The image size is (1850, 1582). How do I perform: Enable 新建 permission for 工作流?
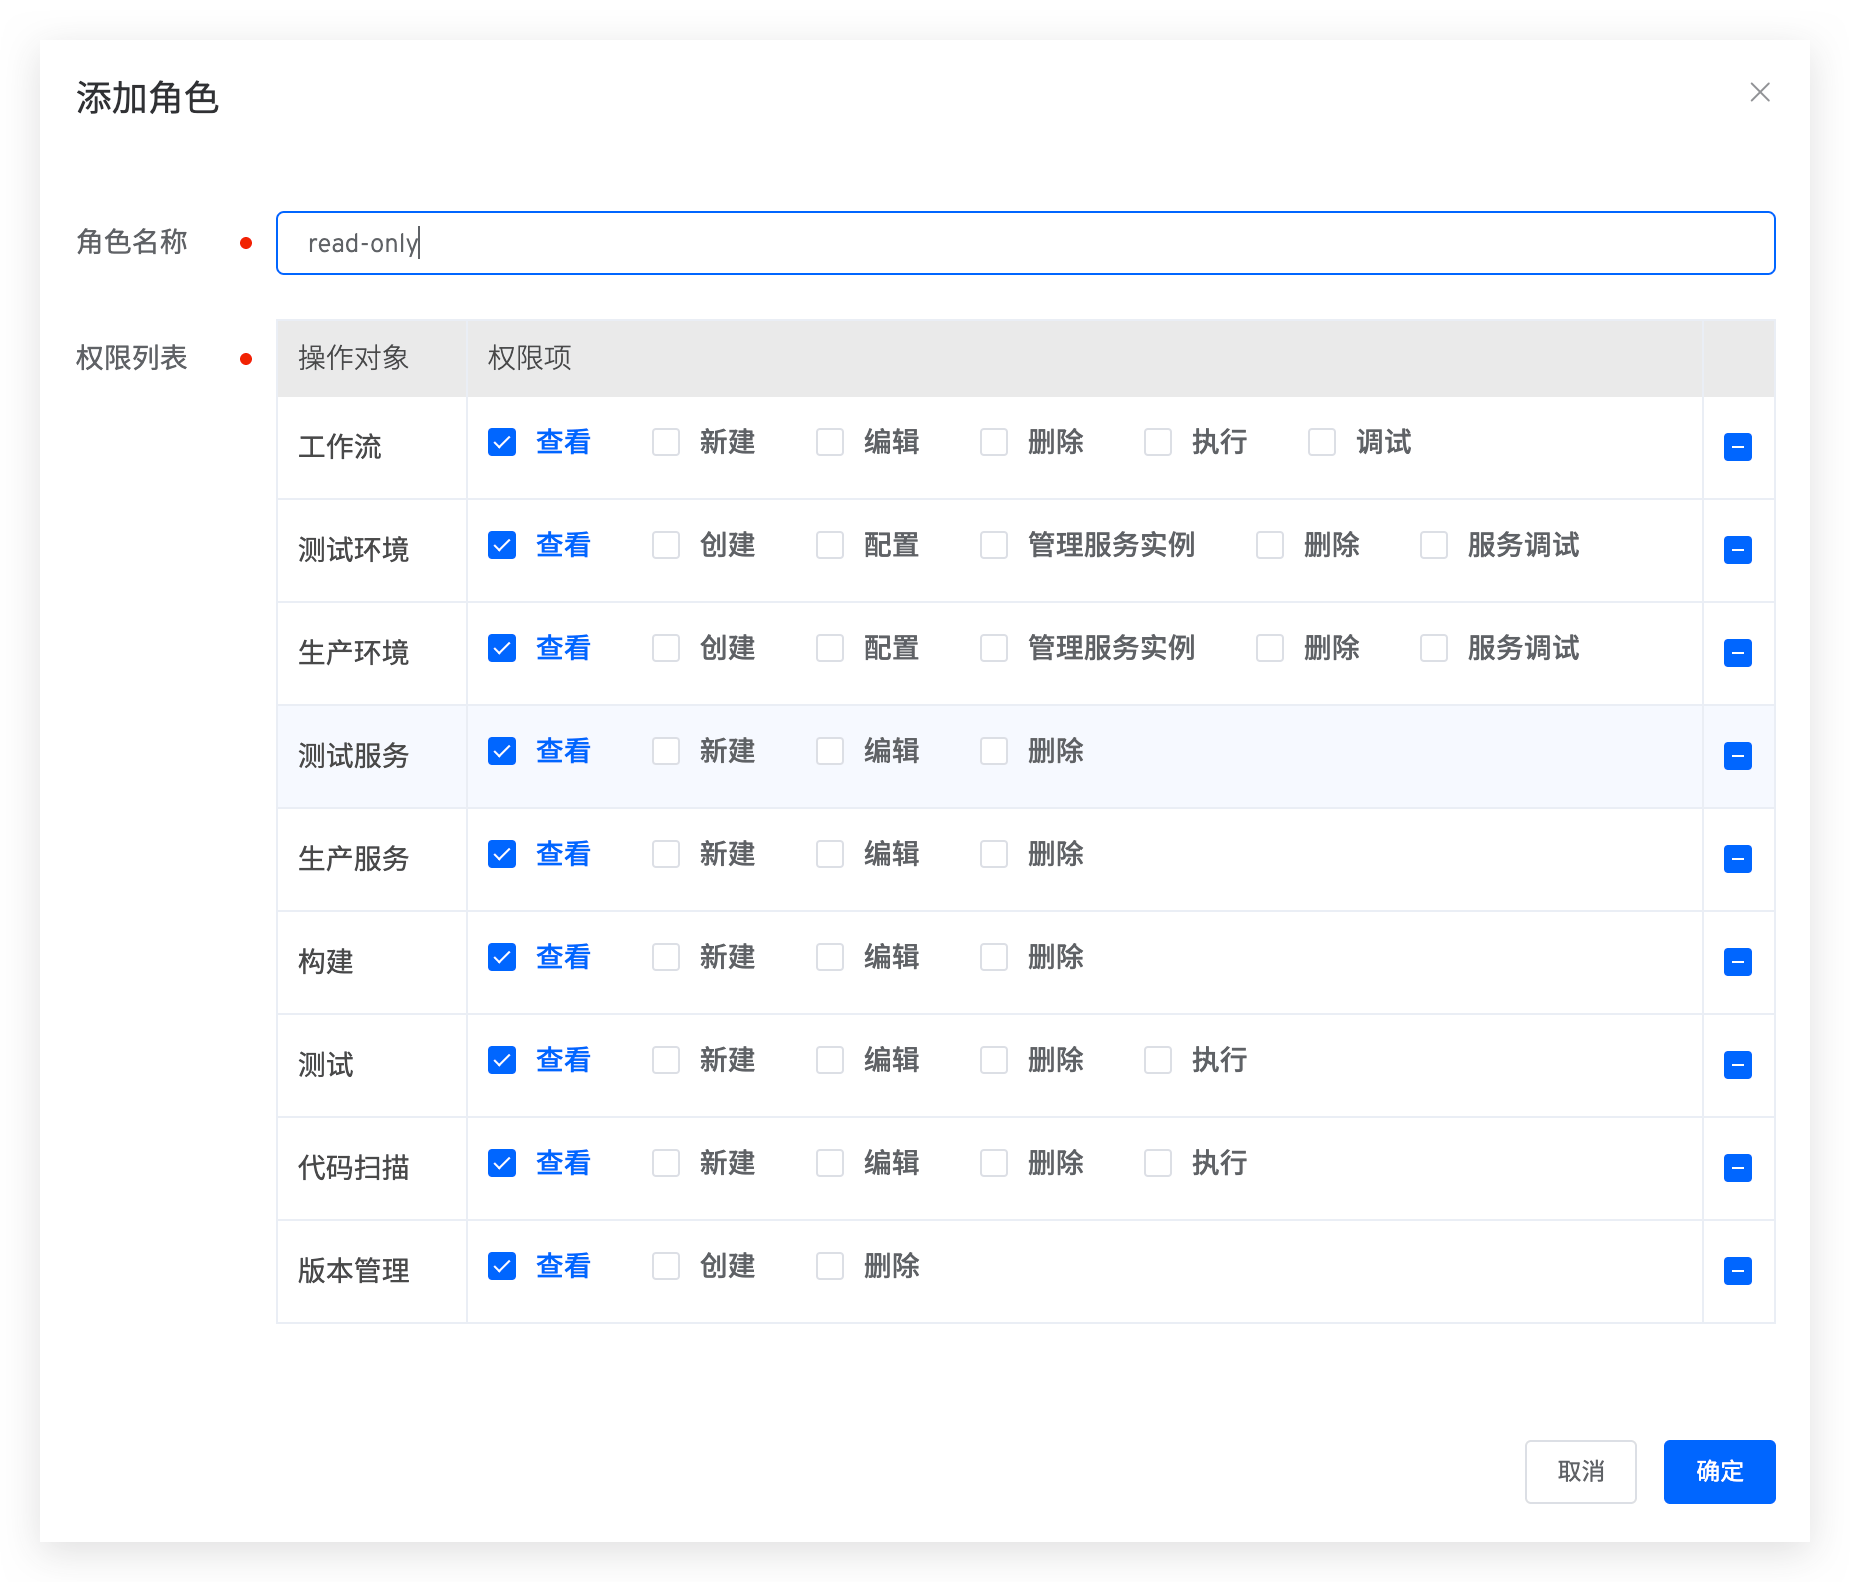(666, 441)
